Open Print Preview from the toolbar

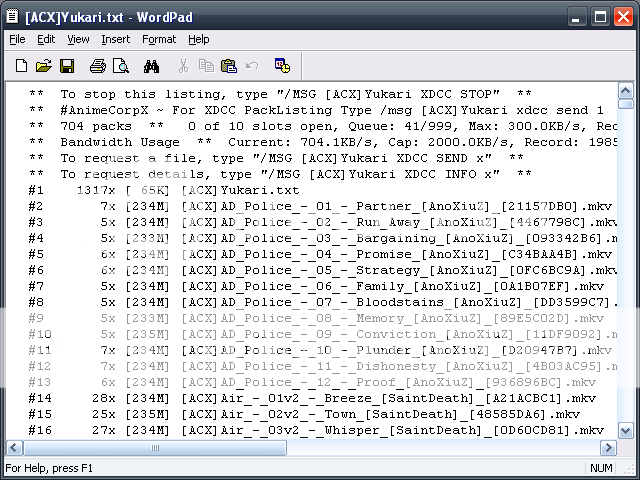[121, 66]
